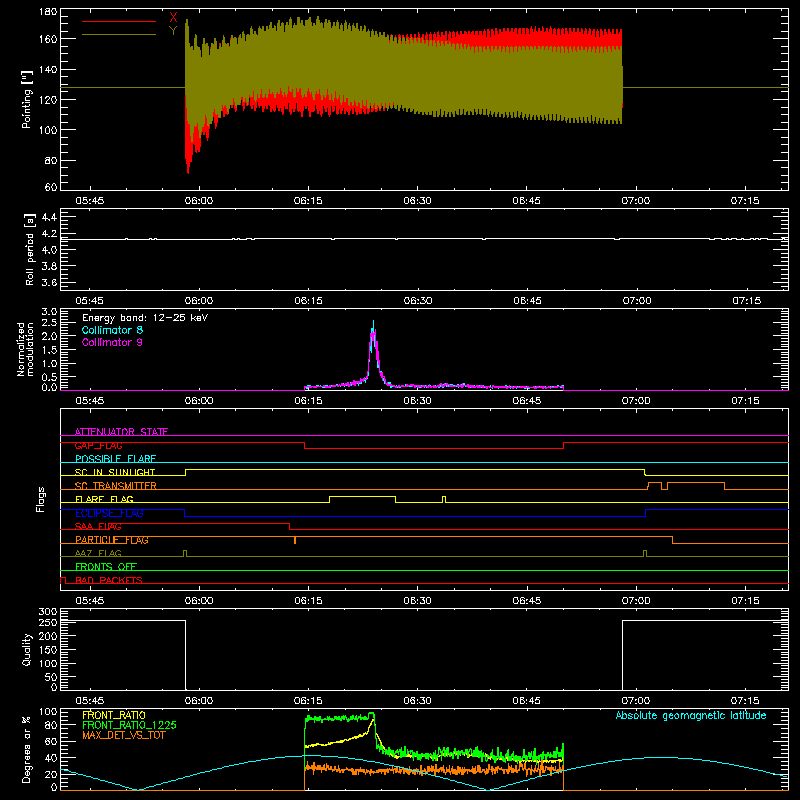Click the BAD_PACKETS label

[109, 580]
